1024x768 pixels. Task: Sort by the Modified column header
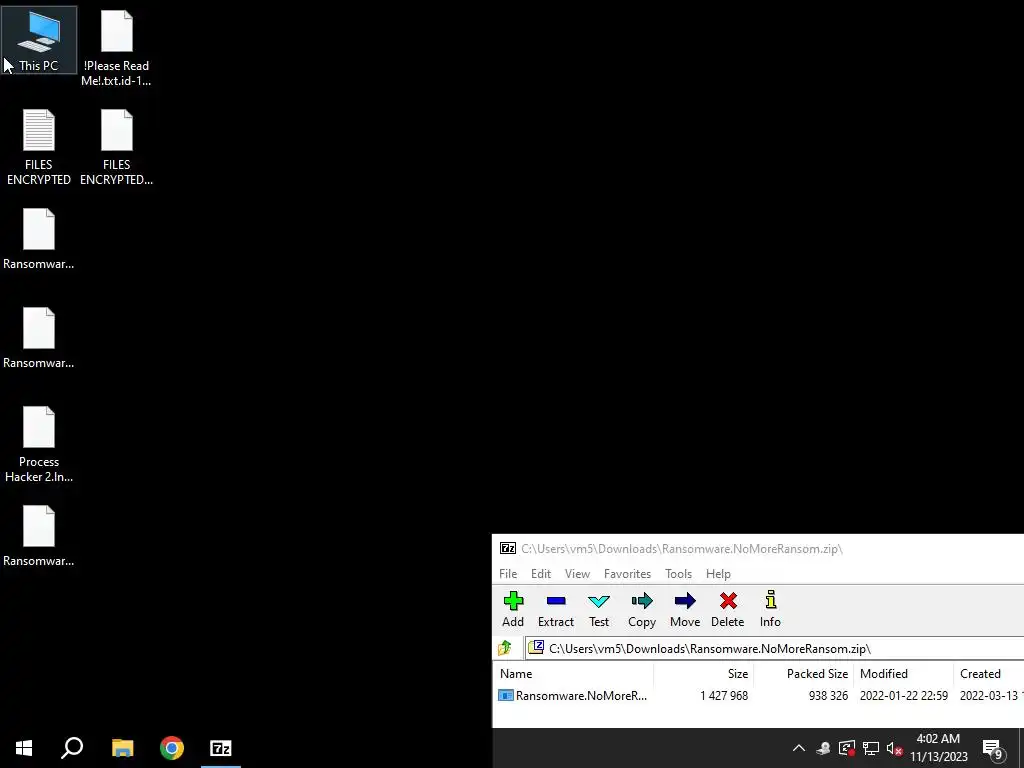903,673
